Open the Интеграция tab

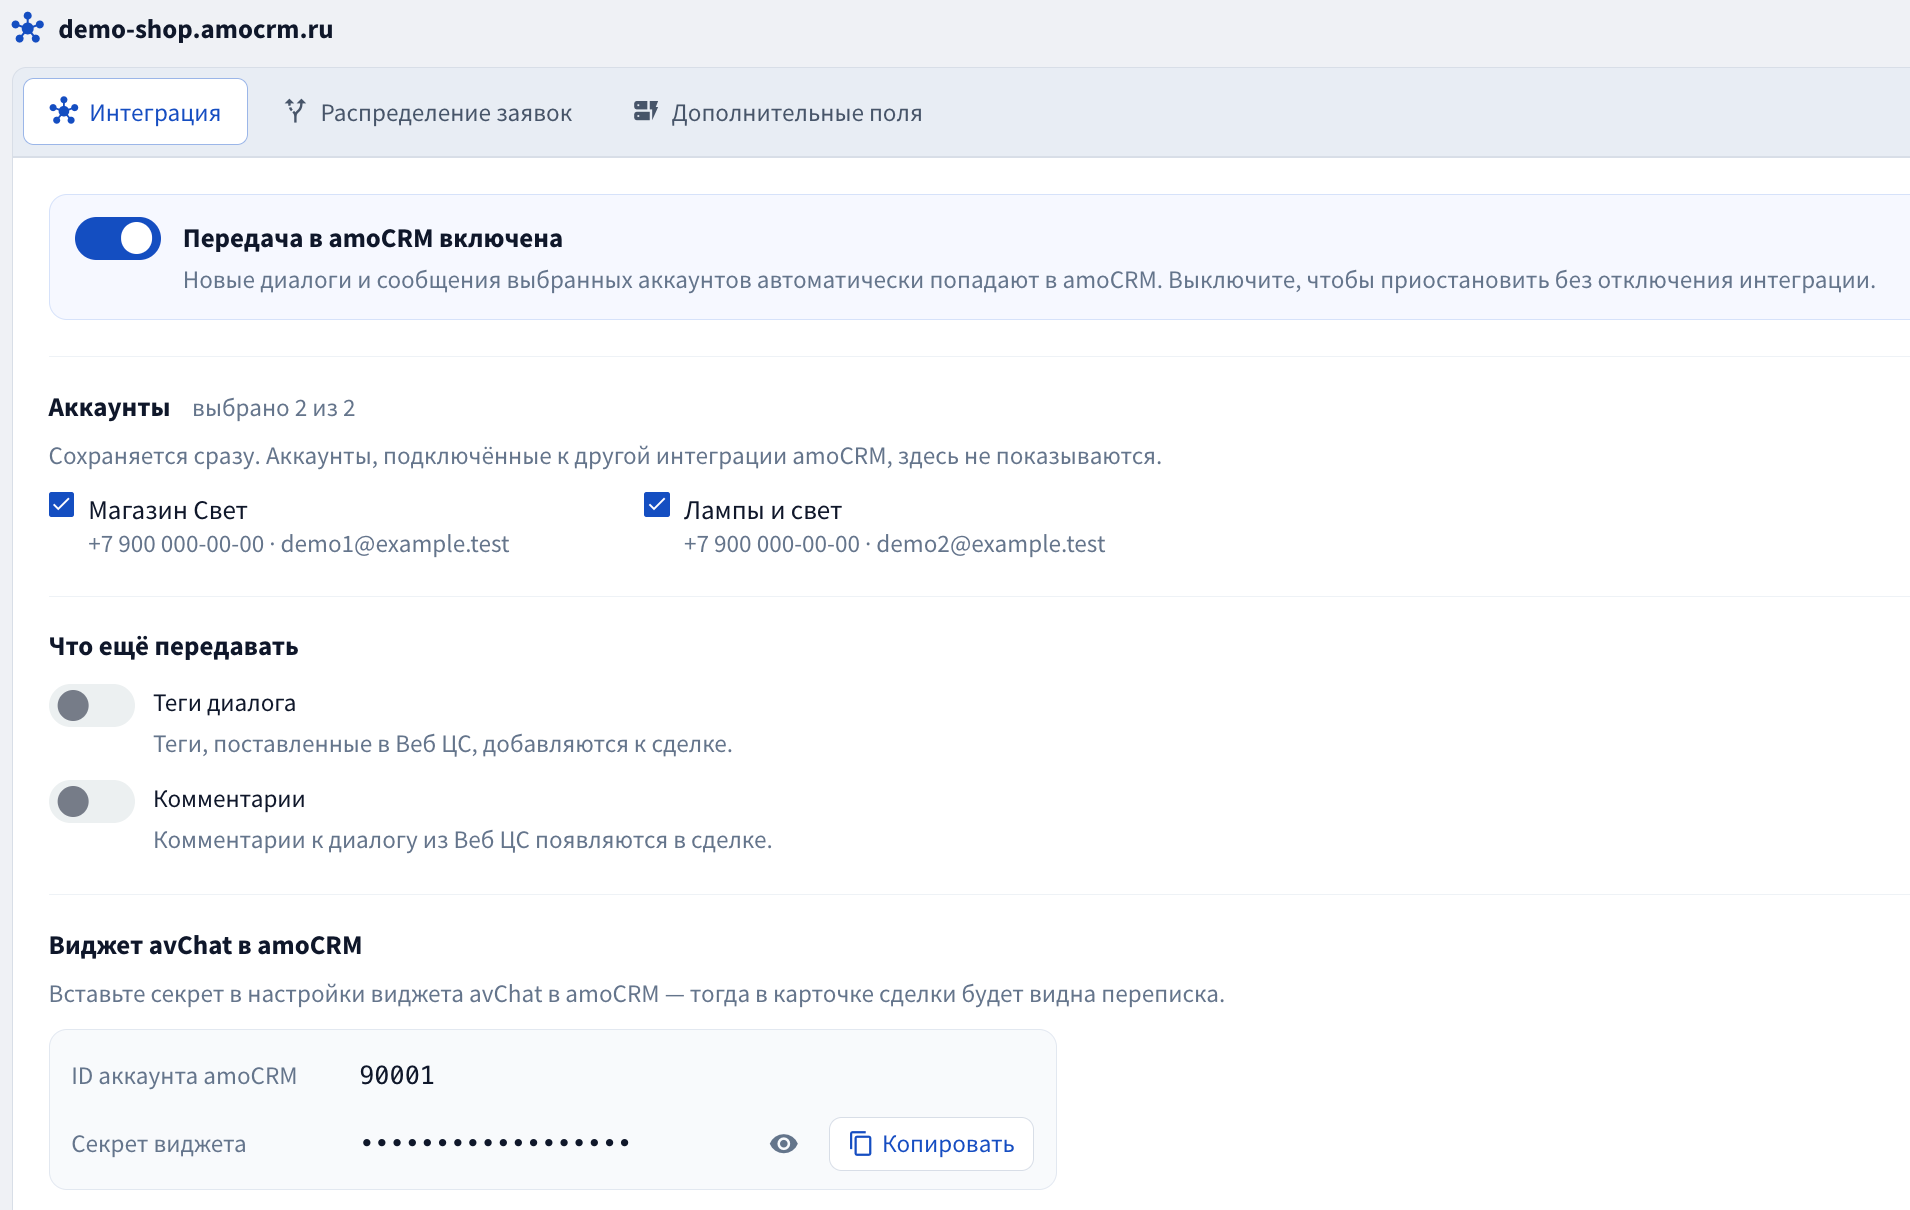[135, 112]
